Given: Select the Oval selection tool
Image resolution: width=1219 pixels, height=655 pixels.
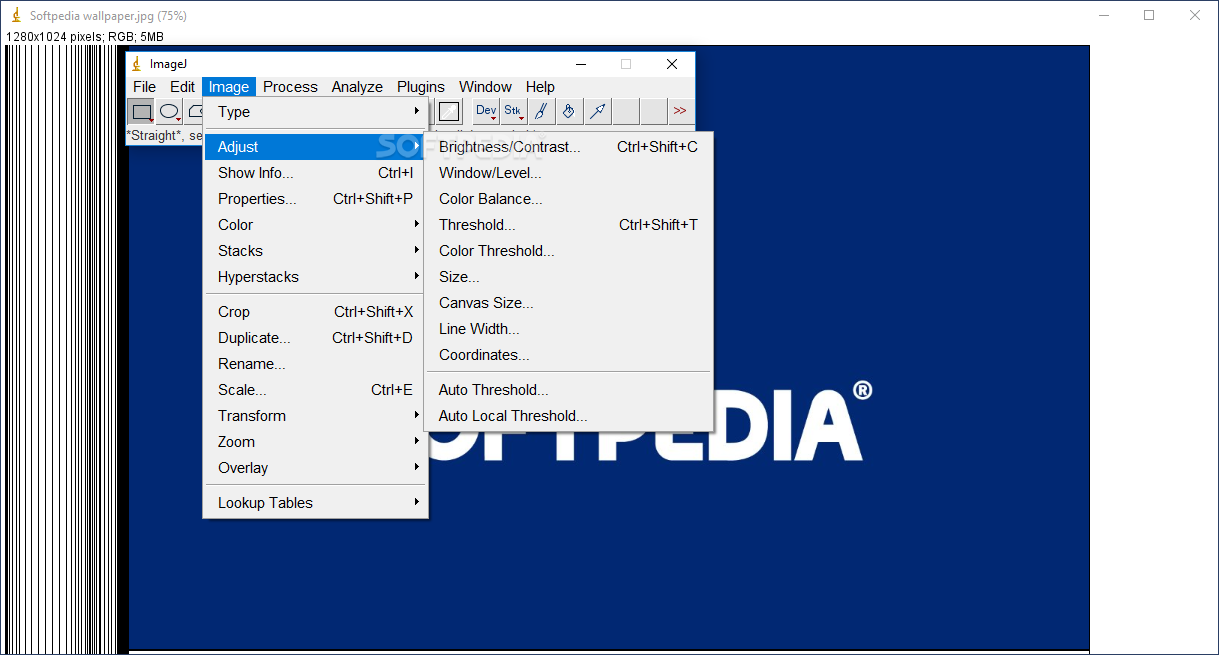Looking at the screenshot, I should coord(170,111).
